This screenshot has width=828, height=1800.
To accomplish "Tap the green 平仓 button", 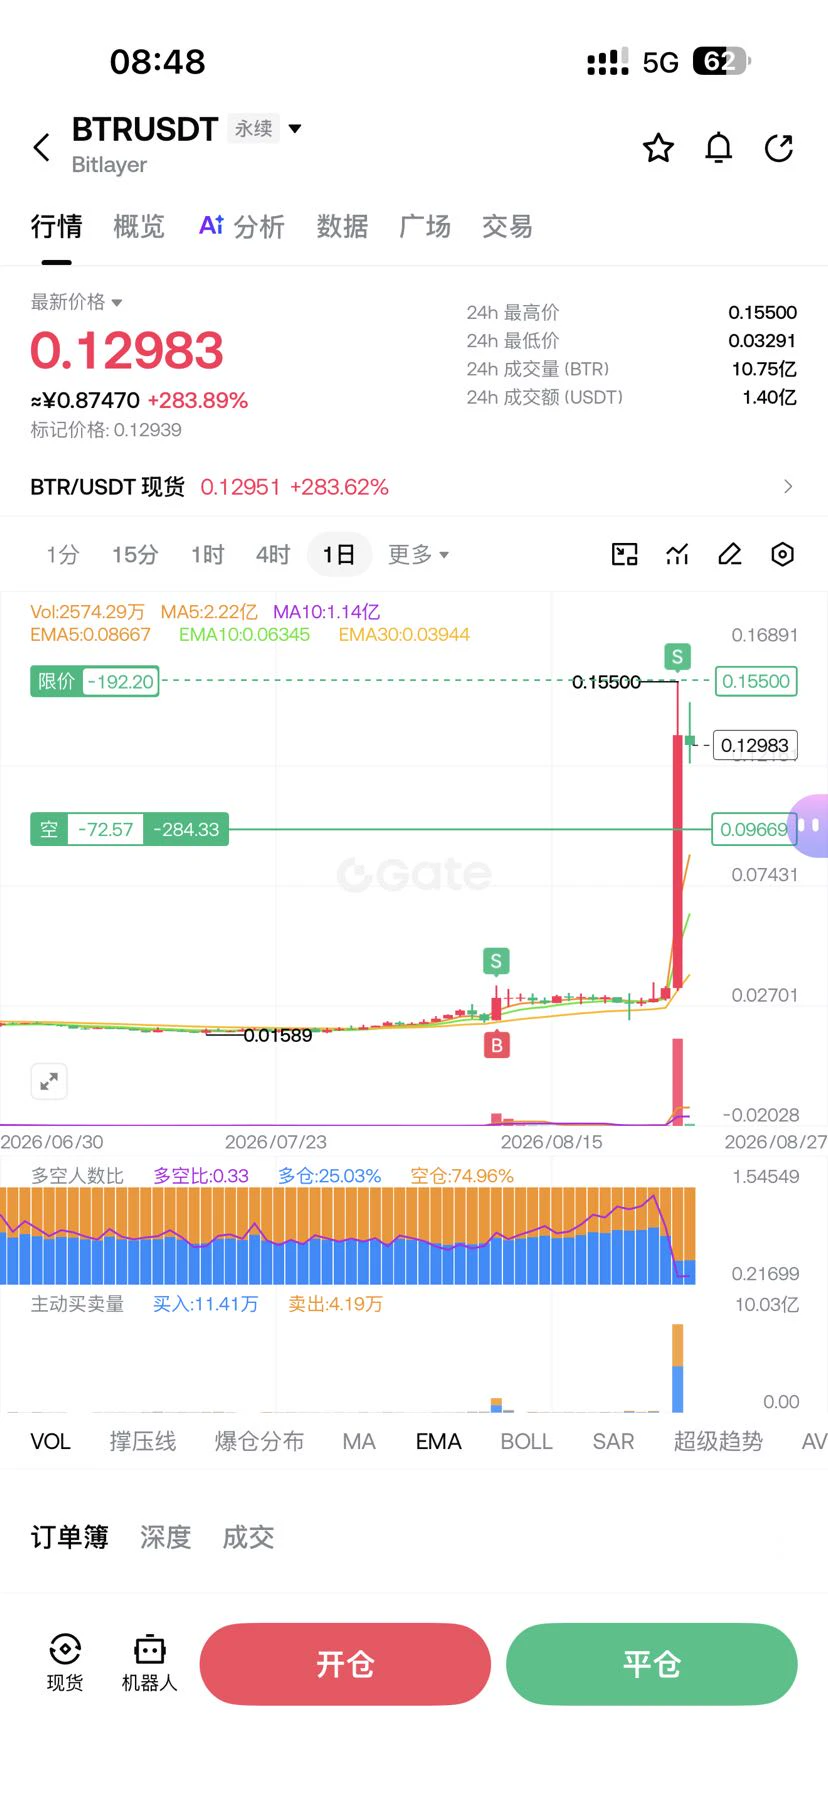I will [x=652, y=1664].
